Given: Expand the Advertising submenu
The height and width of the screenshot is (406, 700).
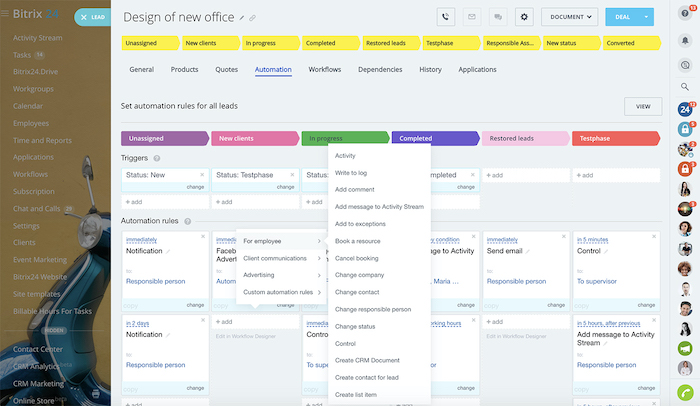Looking at the screenshot, I should click(x=281, y=275).
